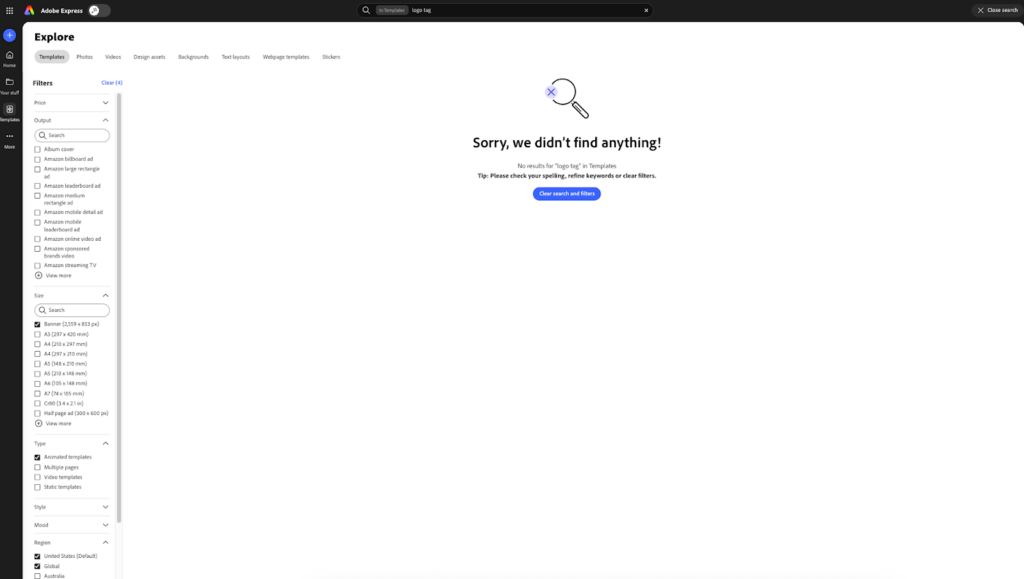Screen dimensions: 1024x579
Task: Go to Home in the sidebar
Action: (10, 58)
